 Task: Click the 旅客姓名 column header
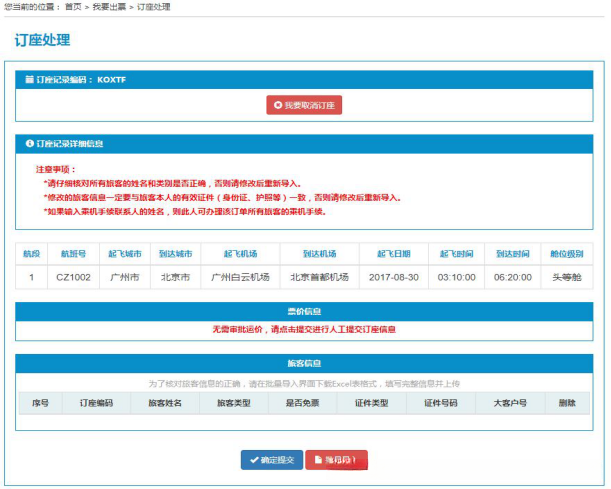tap(165, 403)
